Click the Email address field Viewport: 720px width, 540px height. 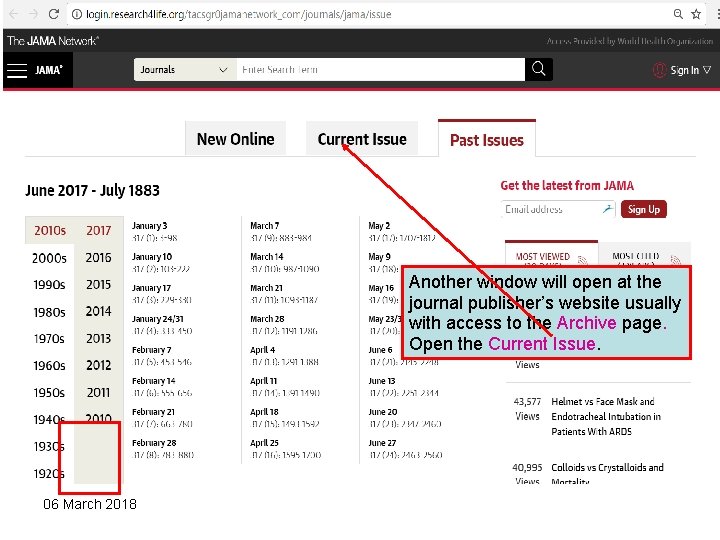(558, 209)
